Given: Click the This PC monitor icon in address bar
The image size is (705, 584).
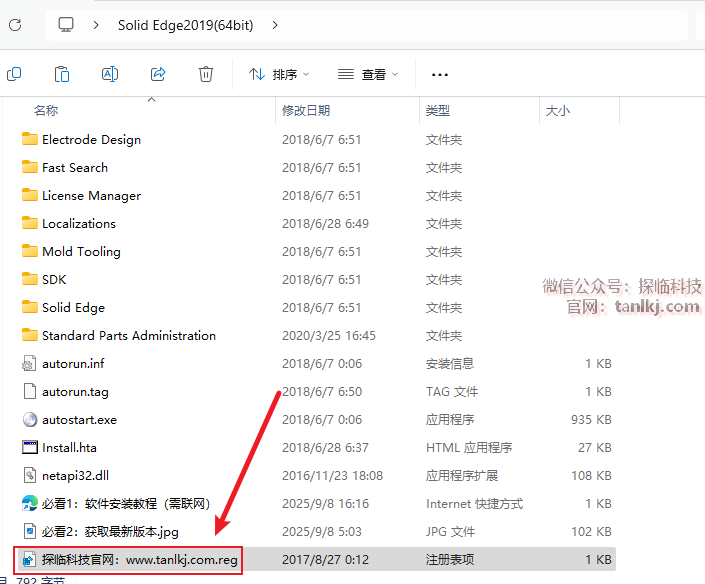Looking at the screenshot, I should [67, 24].
